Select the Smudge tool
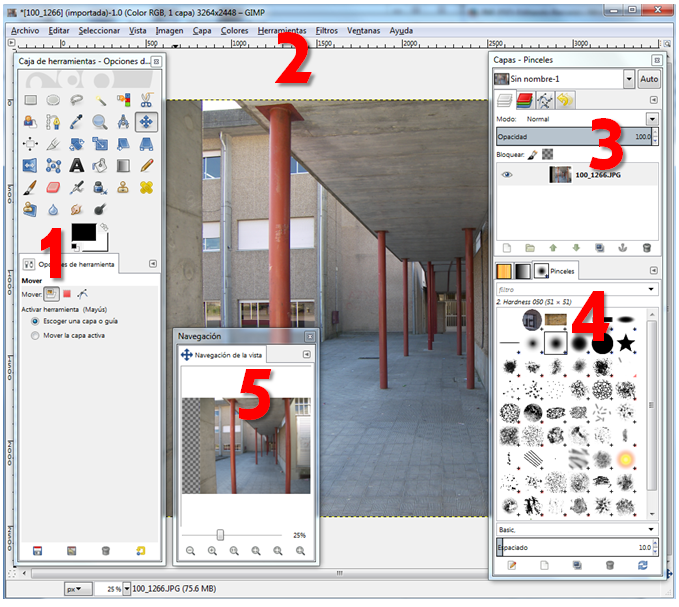The height and width of the screenshot is (607, 679). [x=77, y=210]
